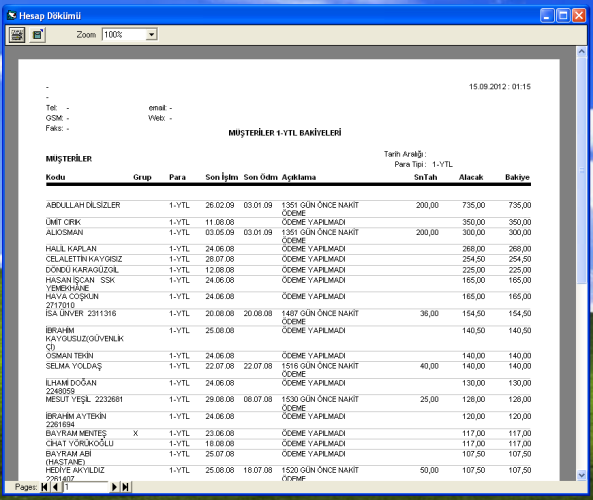Click description 1516 GÜN ÖNCE NAKİT ÖDEME
The height and width of the screenshot is (500, 593).
click(320, 370)
